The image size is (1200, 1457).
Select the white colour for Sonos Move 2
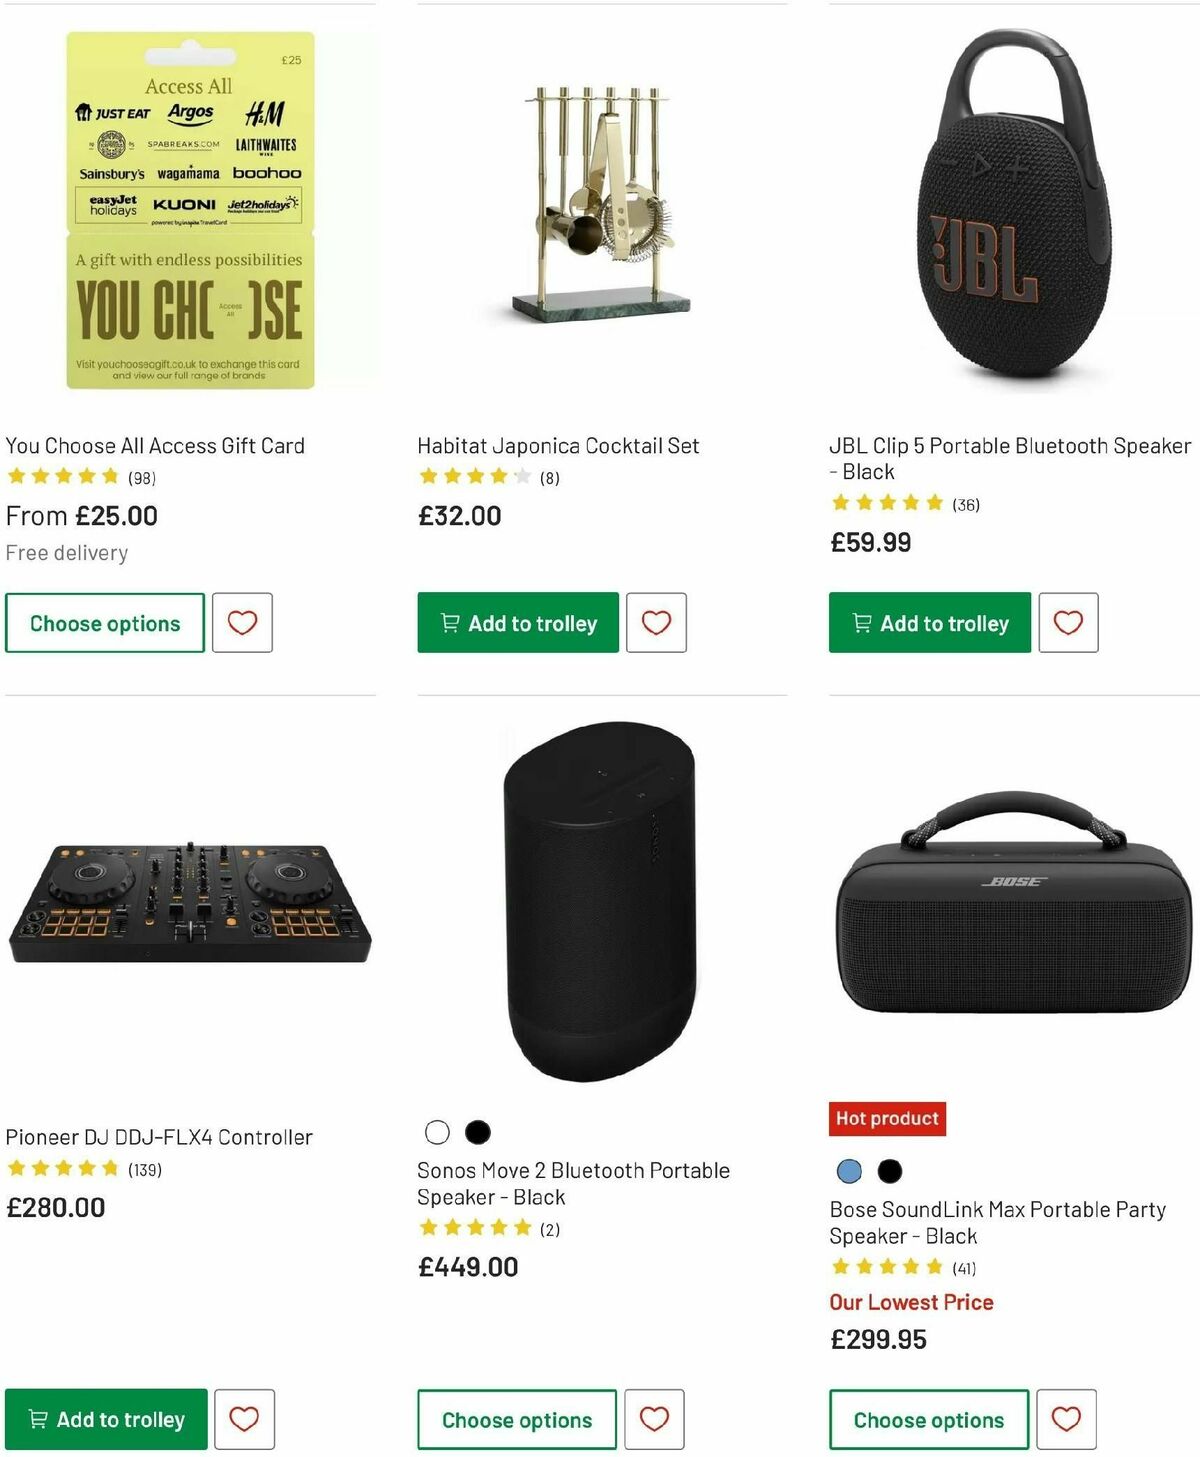click(437, 1133)
